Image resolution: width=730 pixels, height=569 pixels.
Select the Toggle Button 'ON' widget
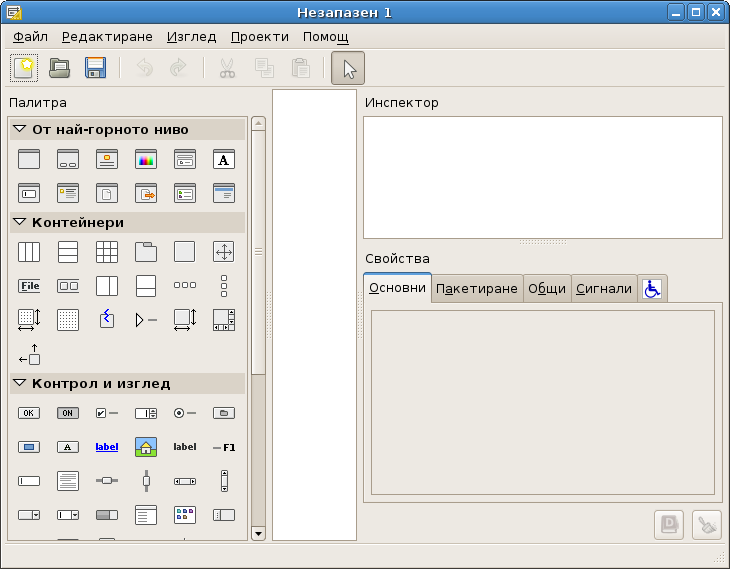tap(68, 413)
